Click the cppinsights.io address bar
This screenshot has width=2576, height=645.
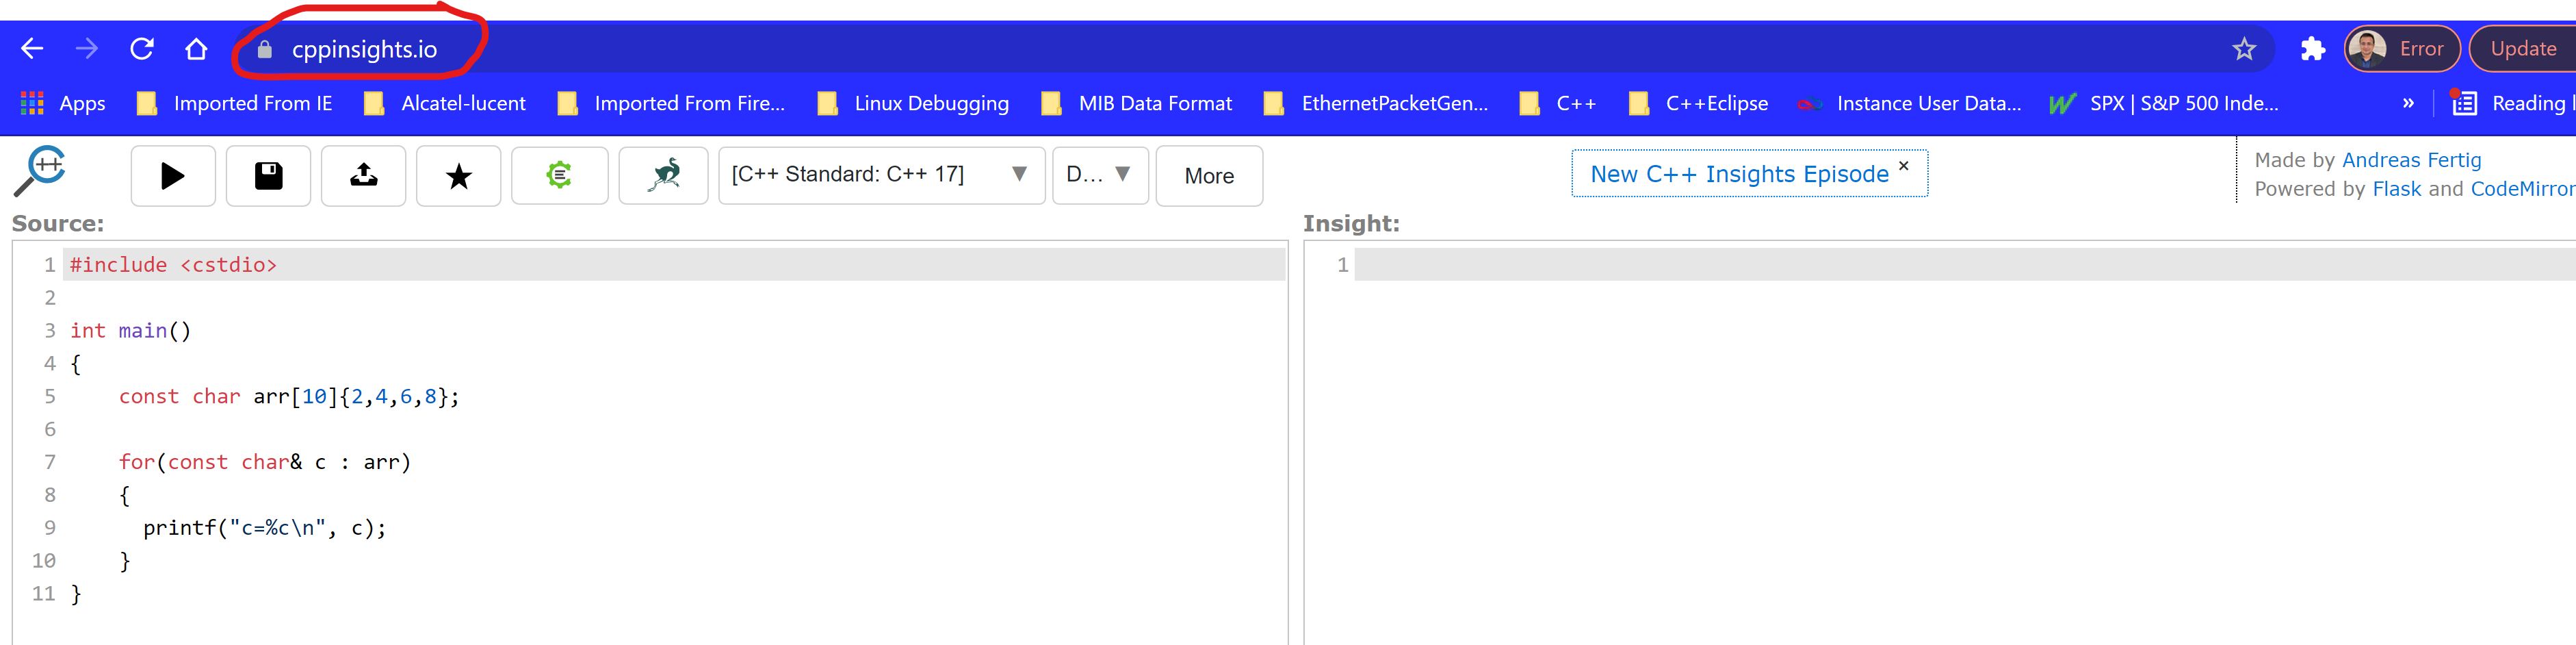(364, 49)
